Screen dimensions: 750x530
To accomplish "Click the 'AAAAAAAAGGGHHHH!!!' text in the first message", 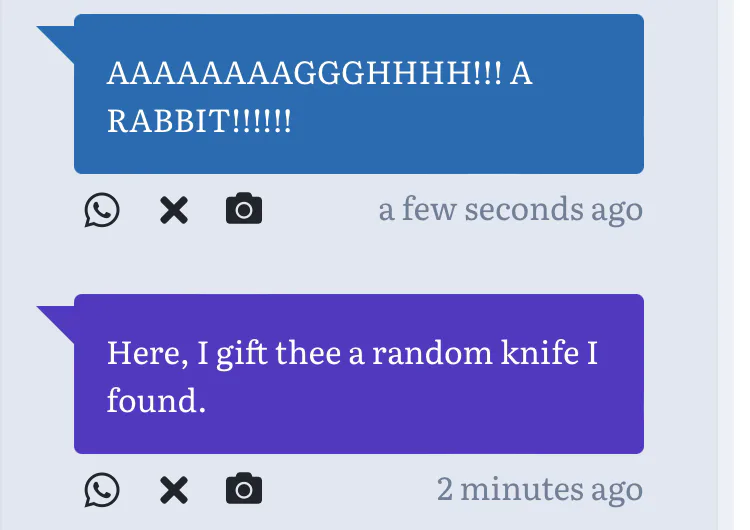I will click(305, 74).
